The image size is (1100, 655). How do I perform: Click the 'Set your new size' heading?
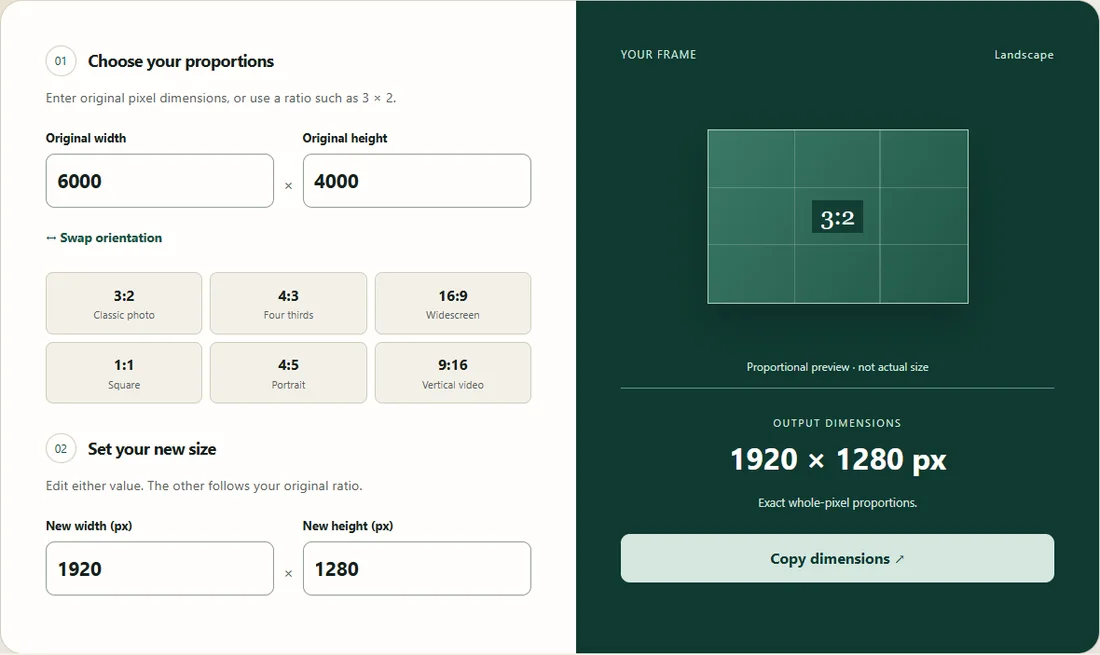click(152, 450)
